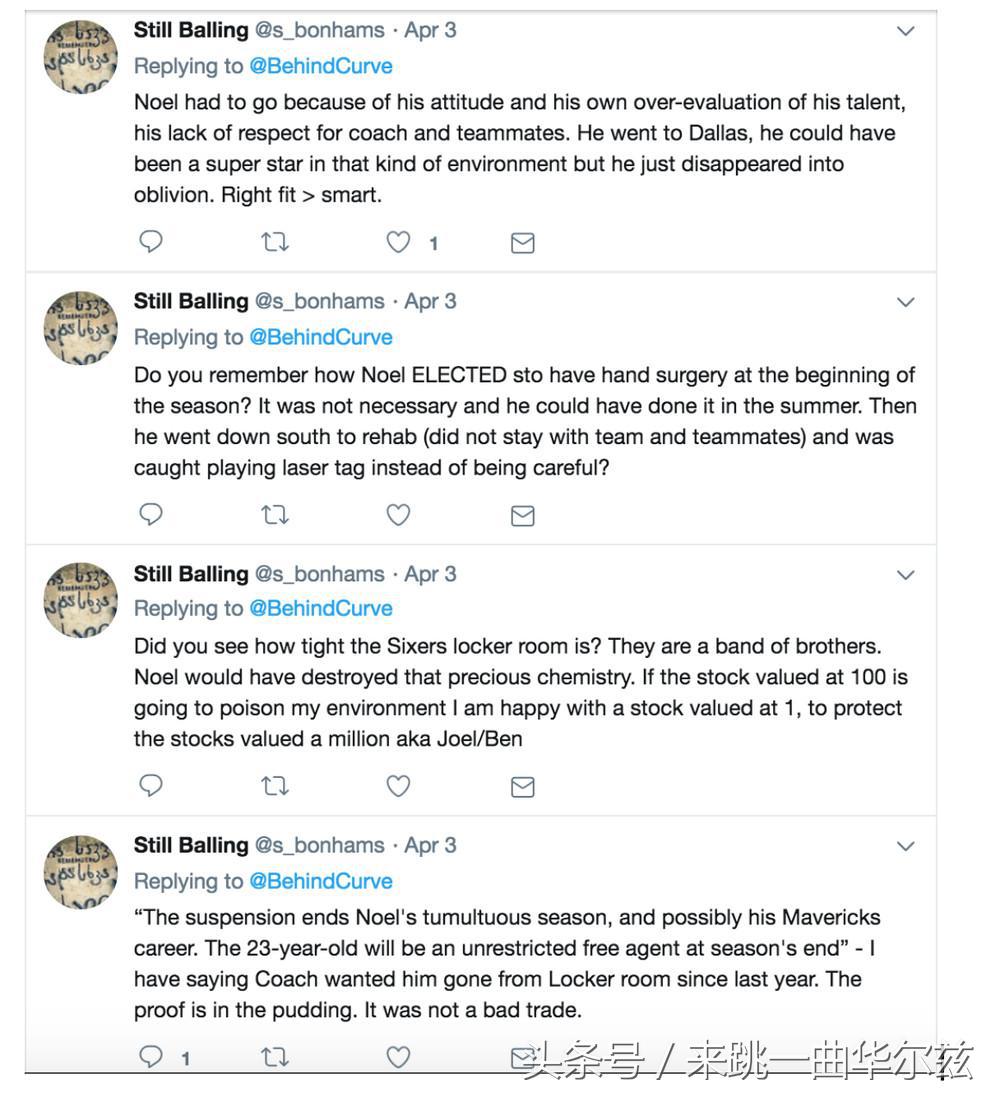Open reply box on the first tweet

pos(150,242)
